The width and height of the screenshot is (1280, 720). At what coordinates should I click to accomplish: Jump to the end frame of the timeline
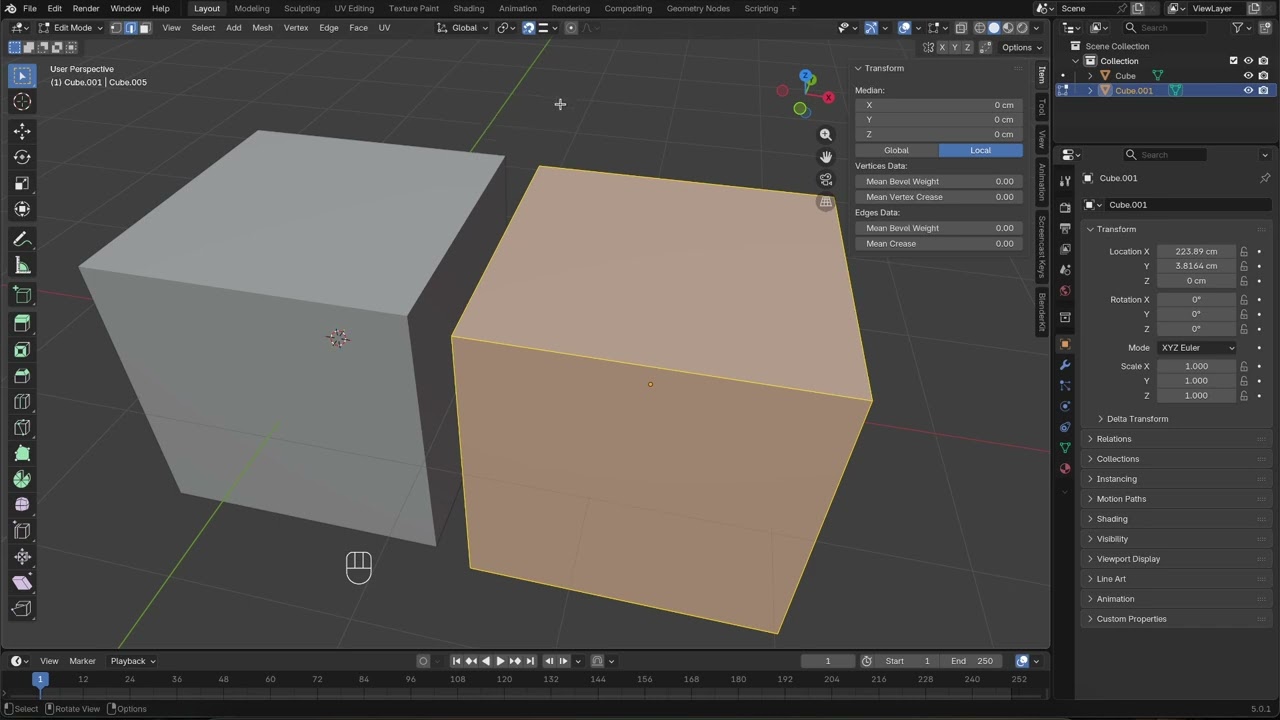click(530, 661)
